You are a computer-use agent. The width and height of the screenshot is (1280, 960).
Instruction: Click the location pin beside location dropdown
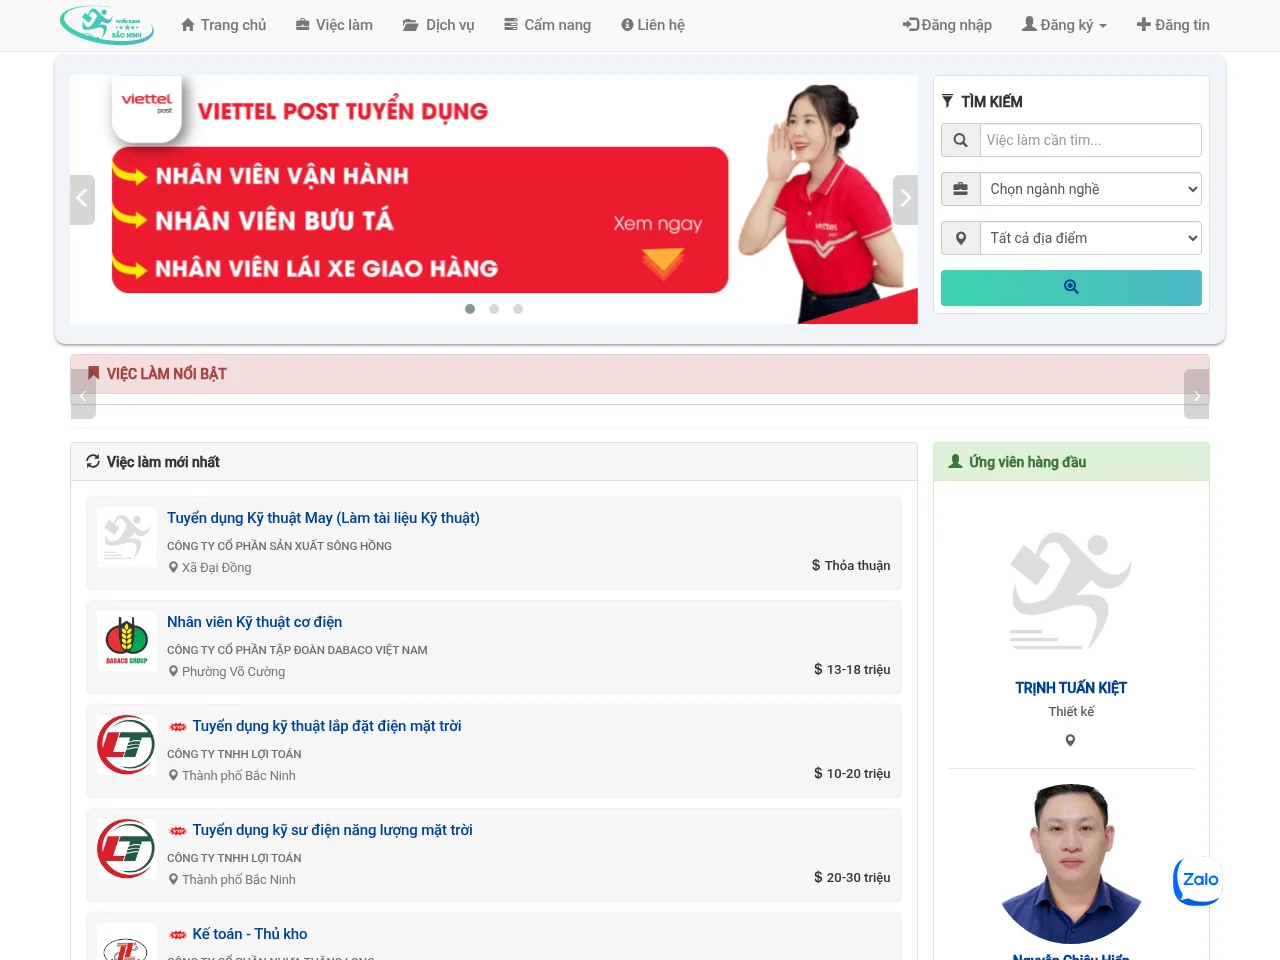coord(961,238)
